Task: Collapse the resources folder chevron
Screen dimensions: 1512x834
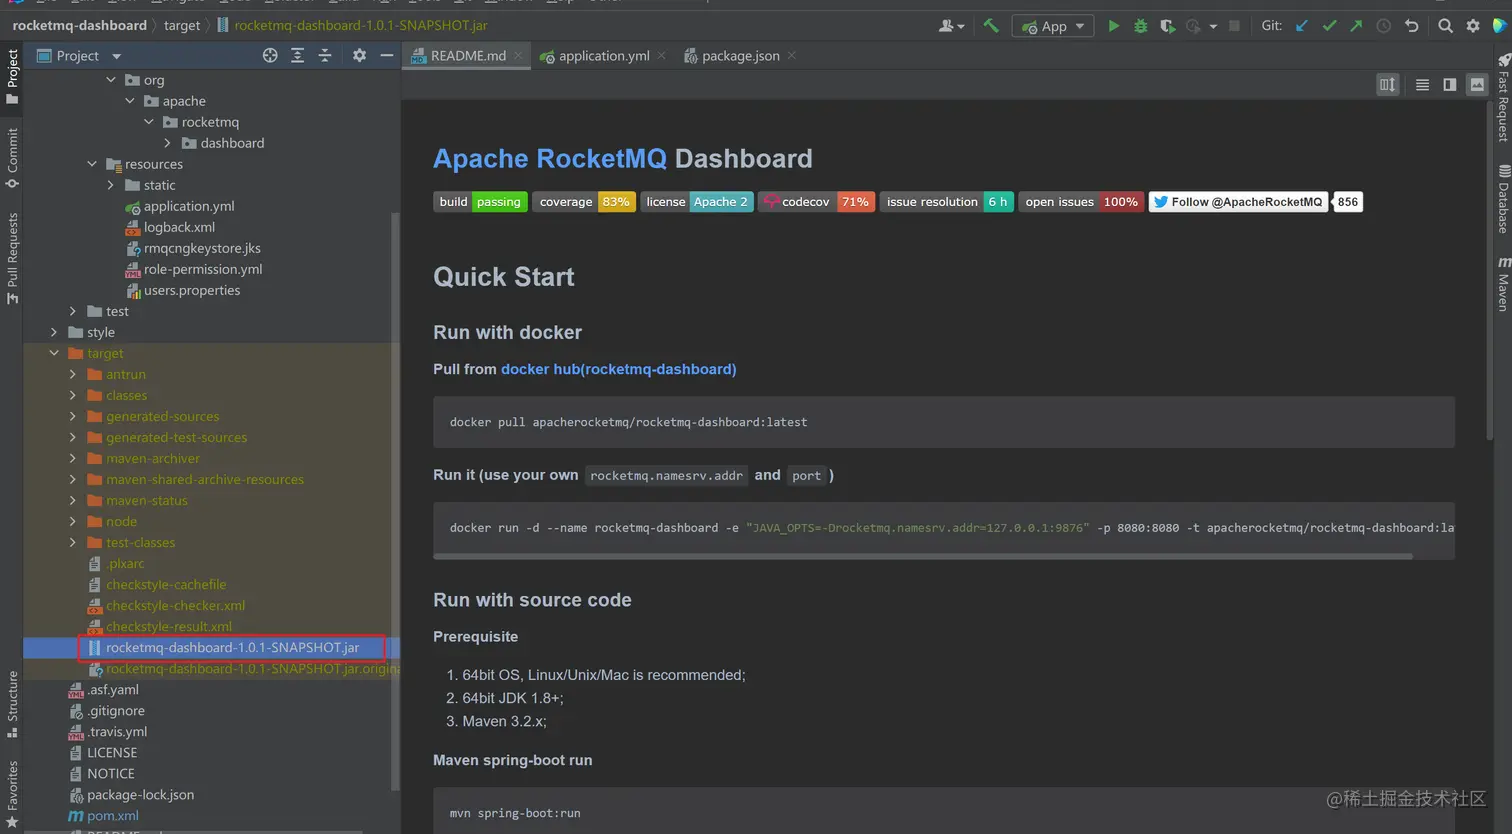Action: (x=92, y=164)
